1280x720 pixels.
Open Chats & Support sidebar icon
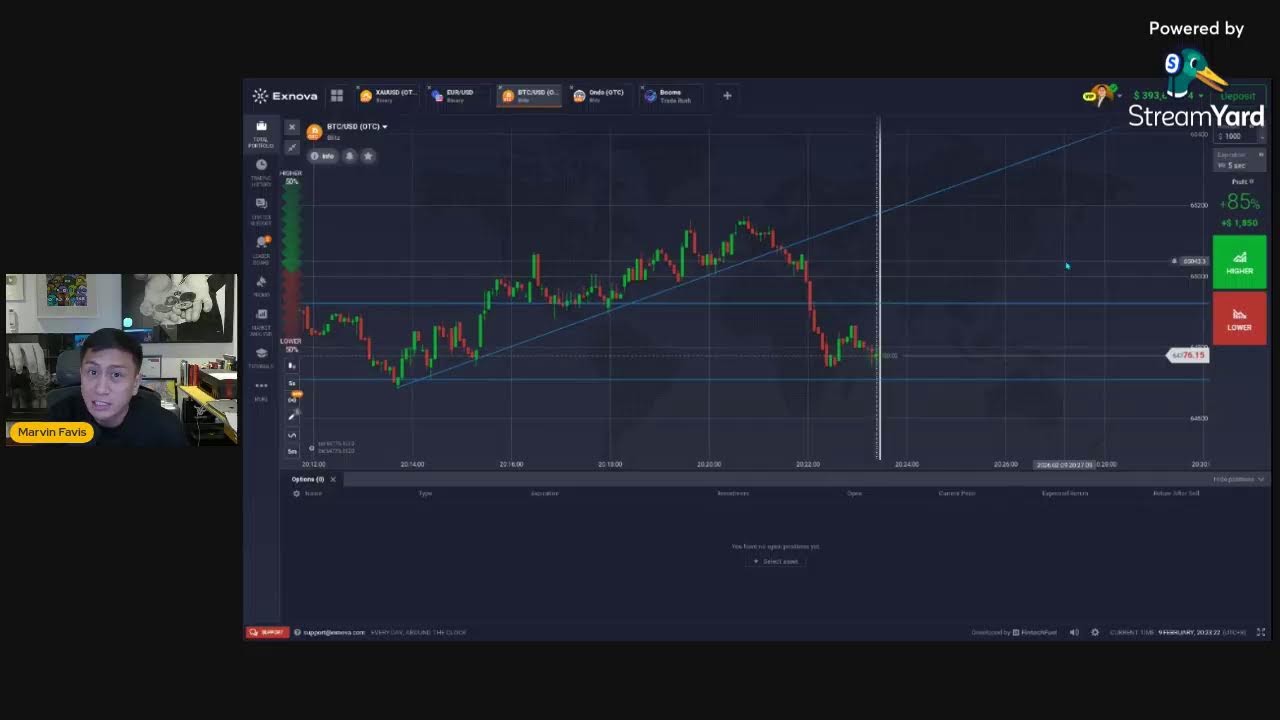261,209
